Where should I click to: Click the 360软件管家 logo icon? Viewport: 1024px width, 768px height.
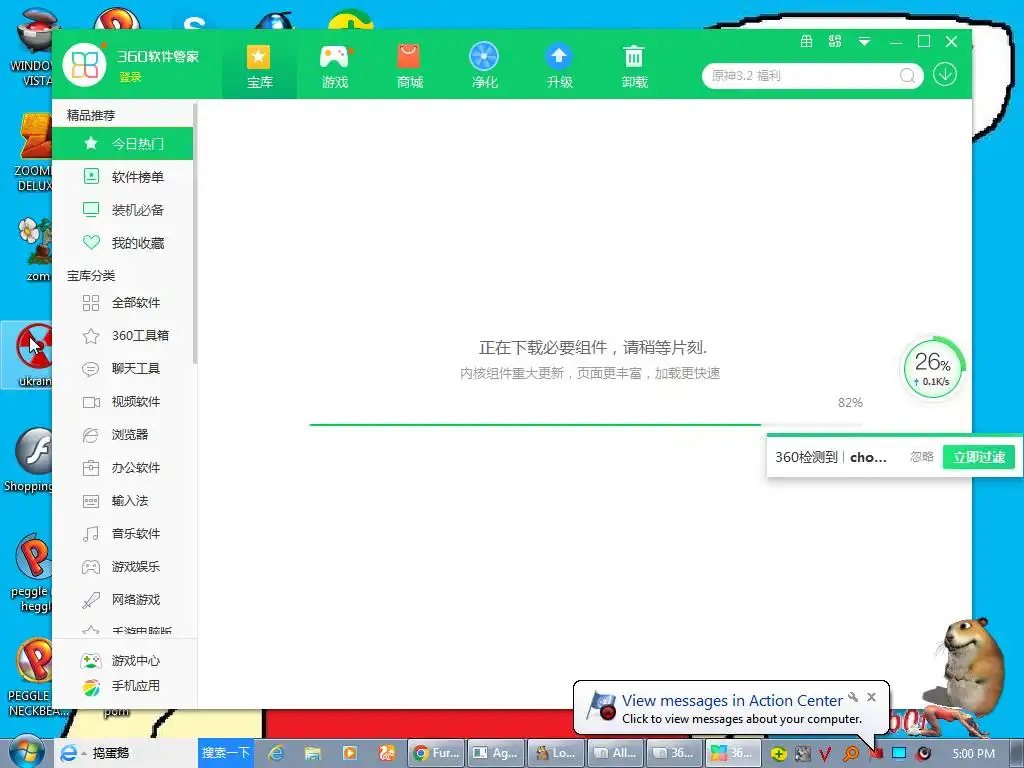[x=84, y=65]
